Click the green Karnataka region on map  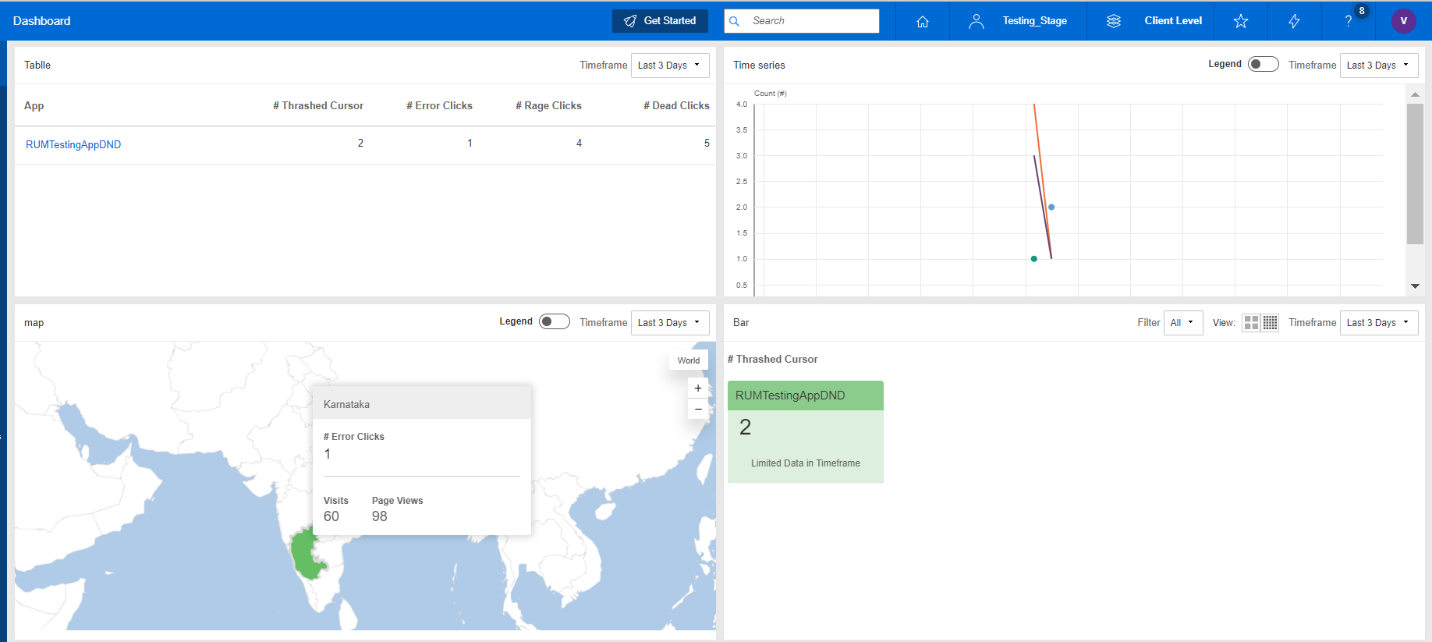click(308, 555)
